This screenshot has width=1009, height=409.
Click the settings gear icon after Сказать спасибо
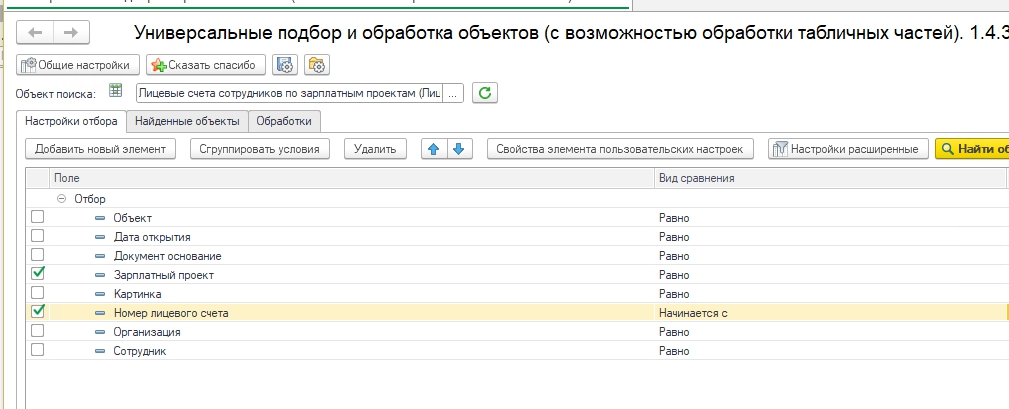[285, 65]
